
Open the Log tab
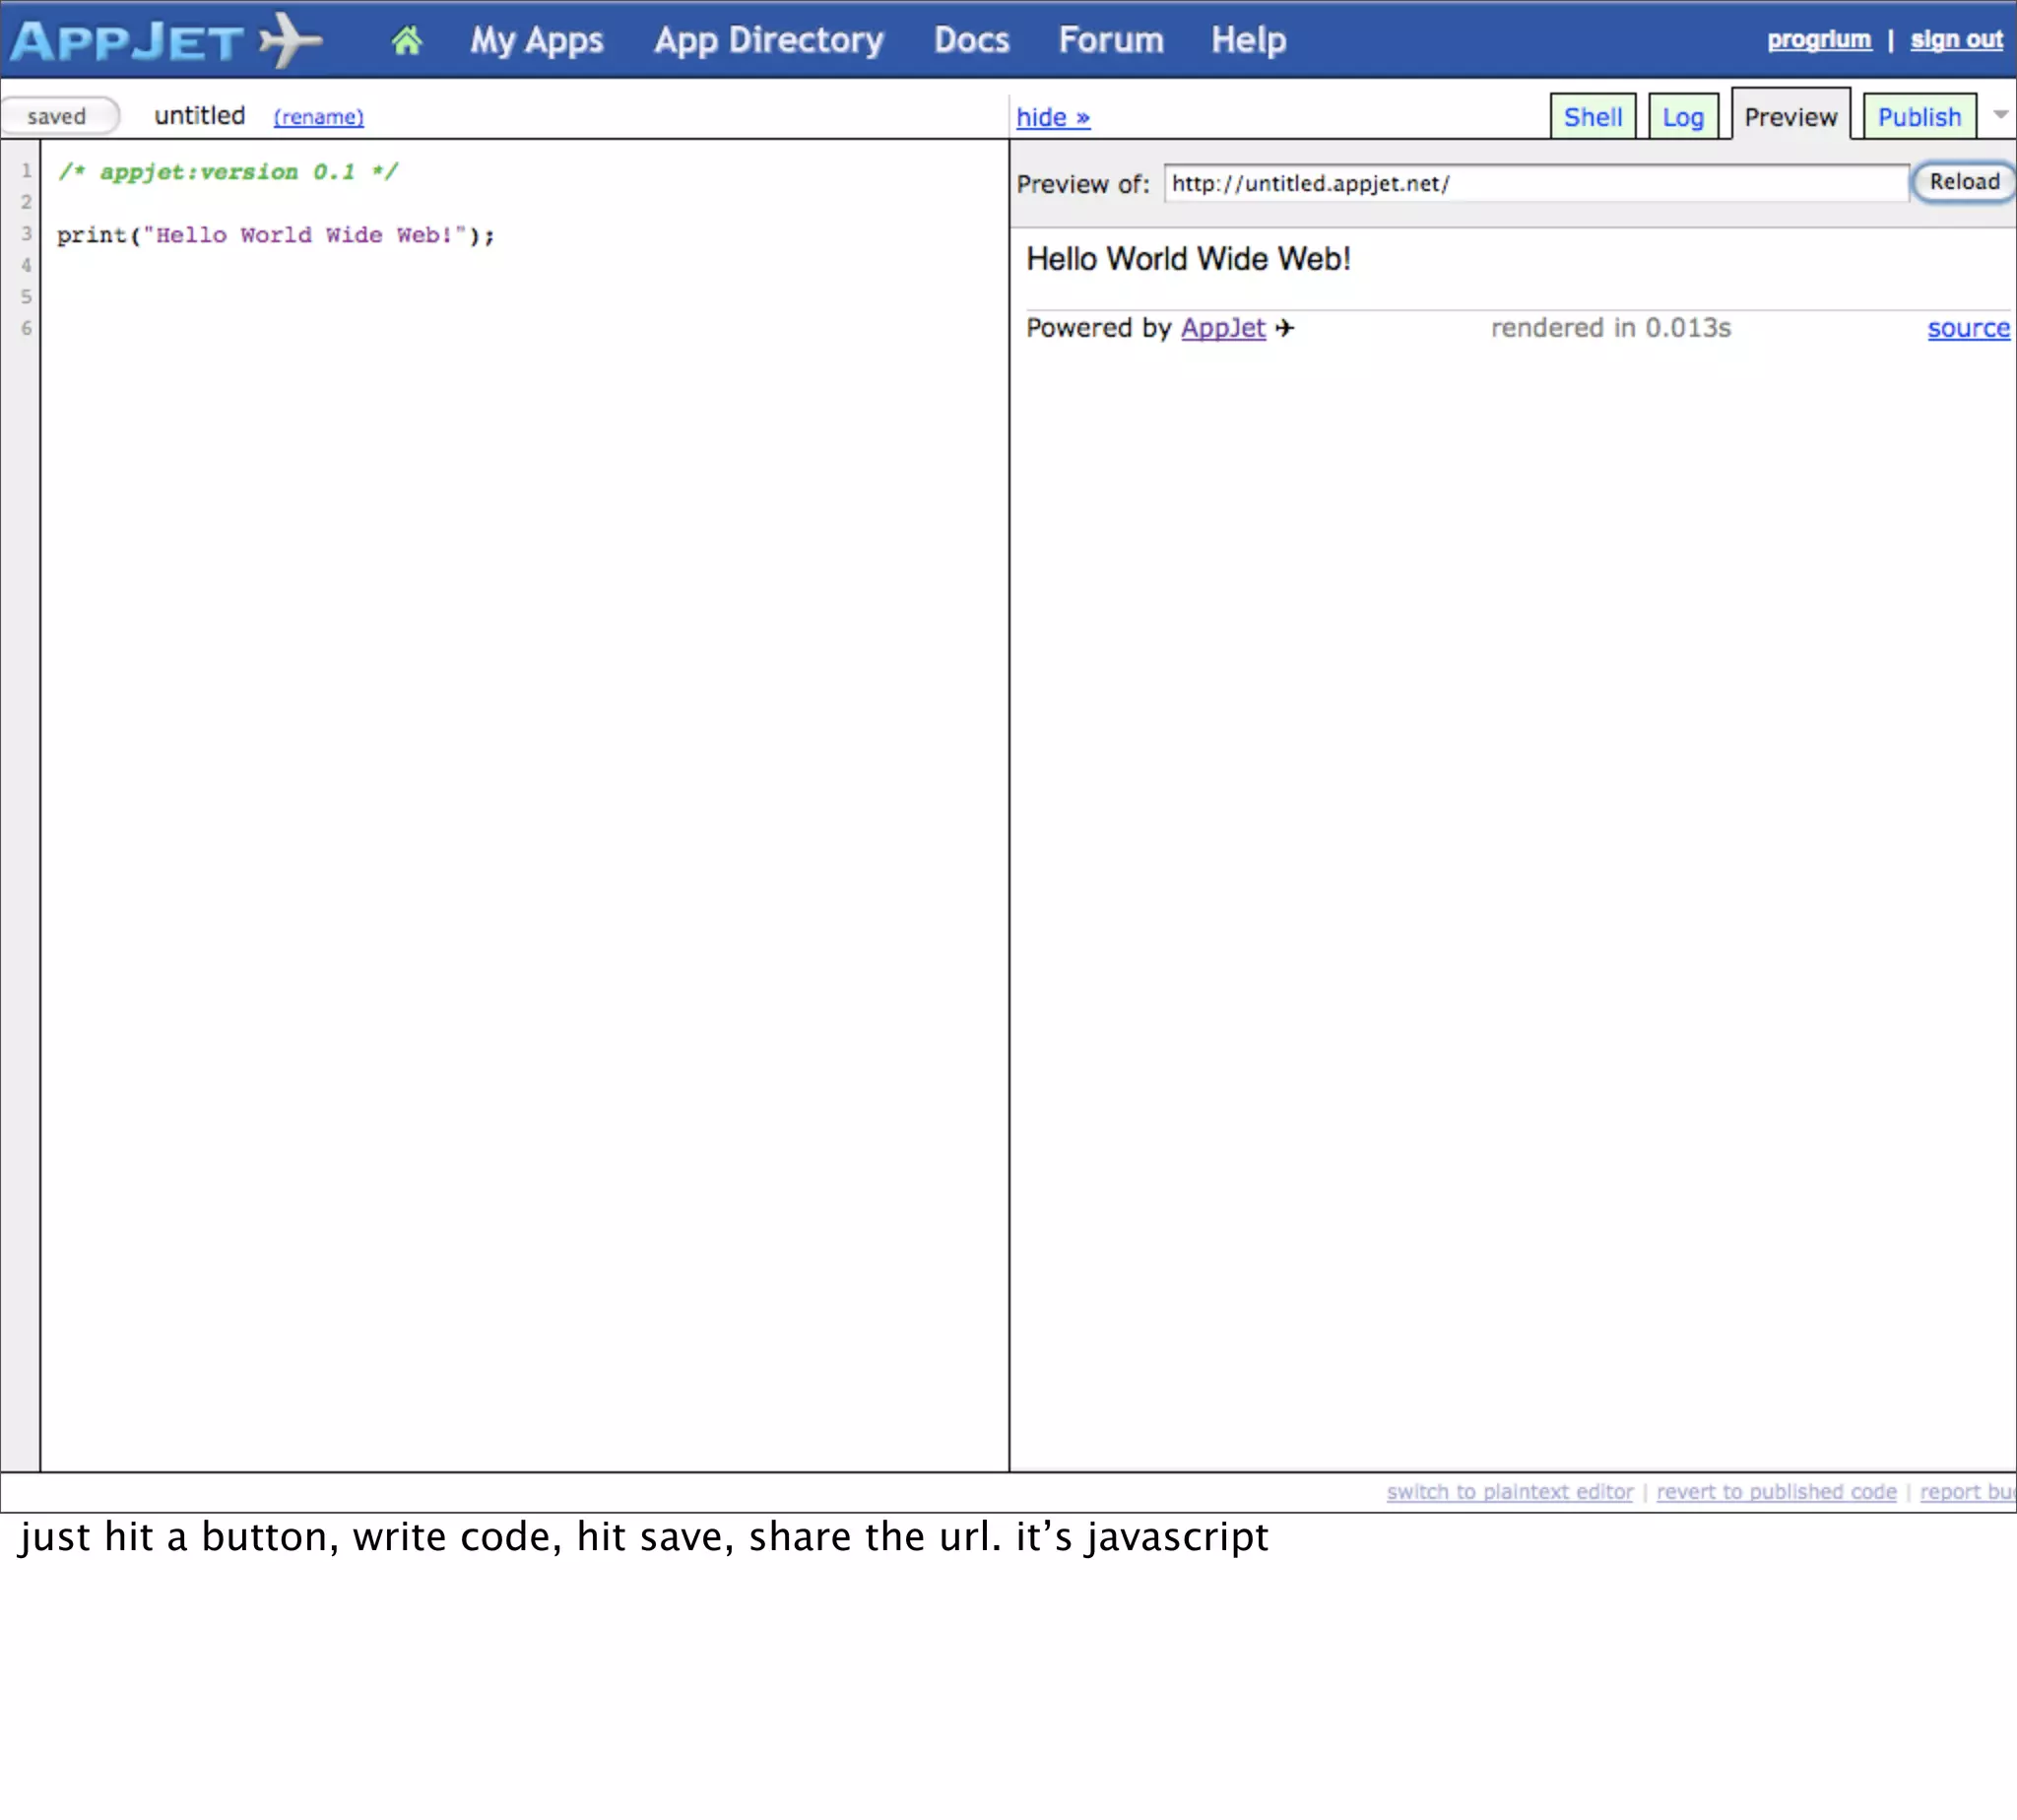(1682, 117)
